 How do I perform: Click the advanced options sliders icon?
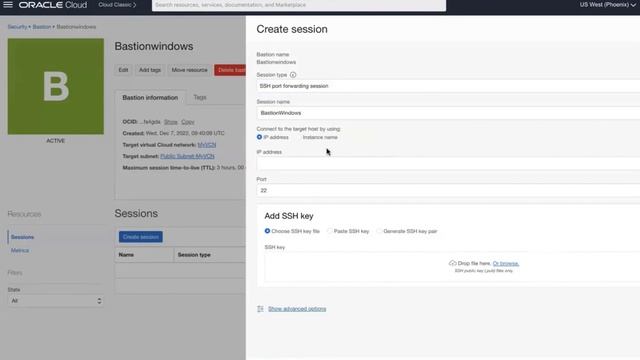point(260,309)
